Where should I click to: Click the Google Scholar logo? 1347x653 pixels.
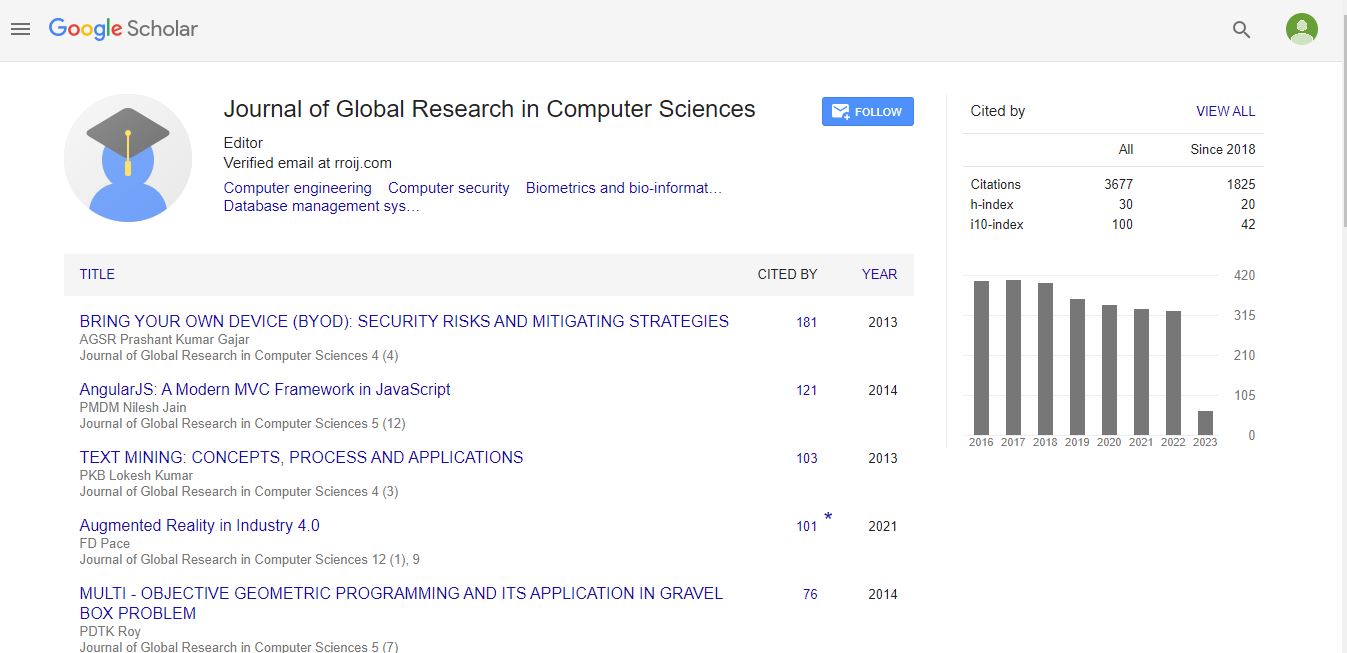click(123, 29)
